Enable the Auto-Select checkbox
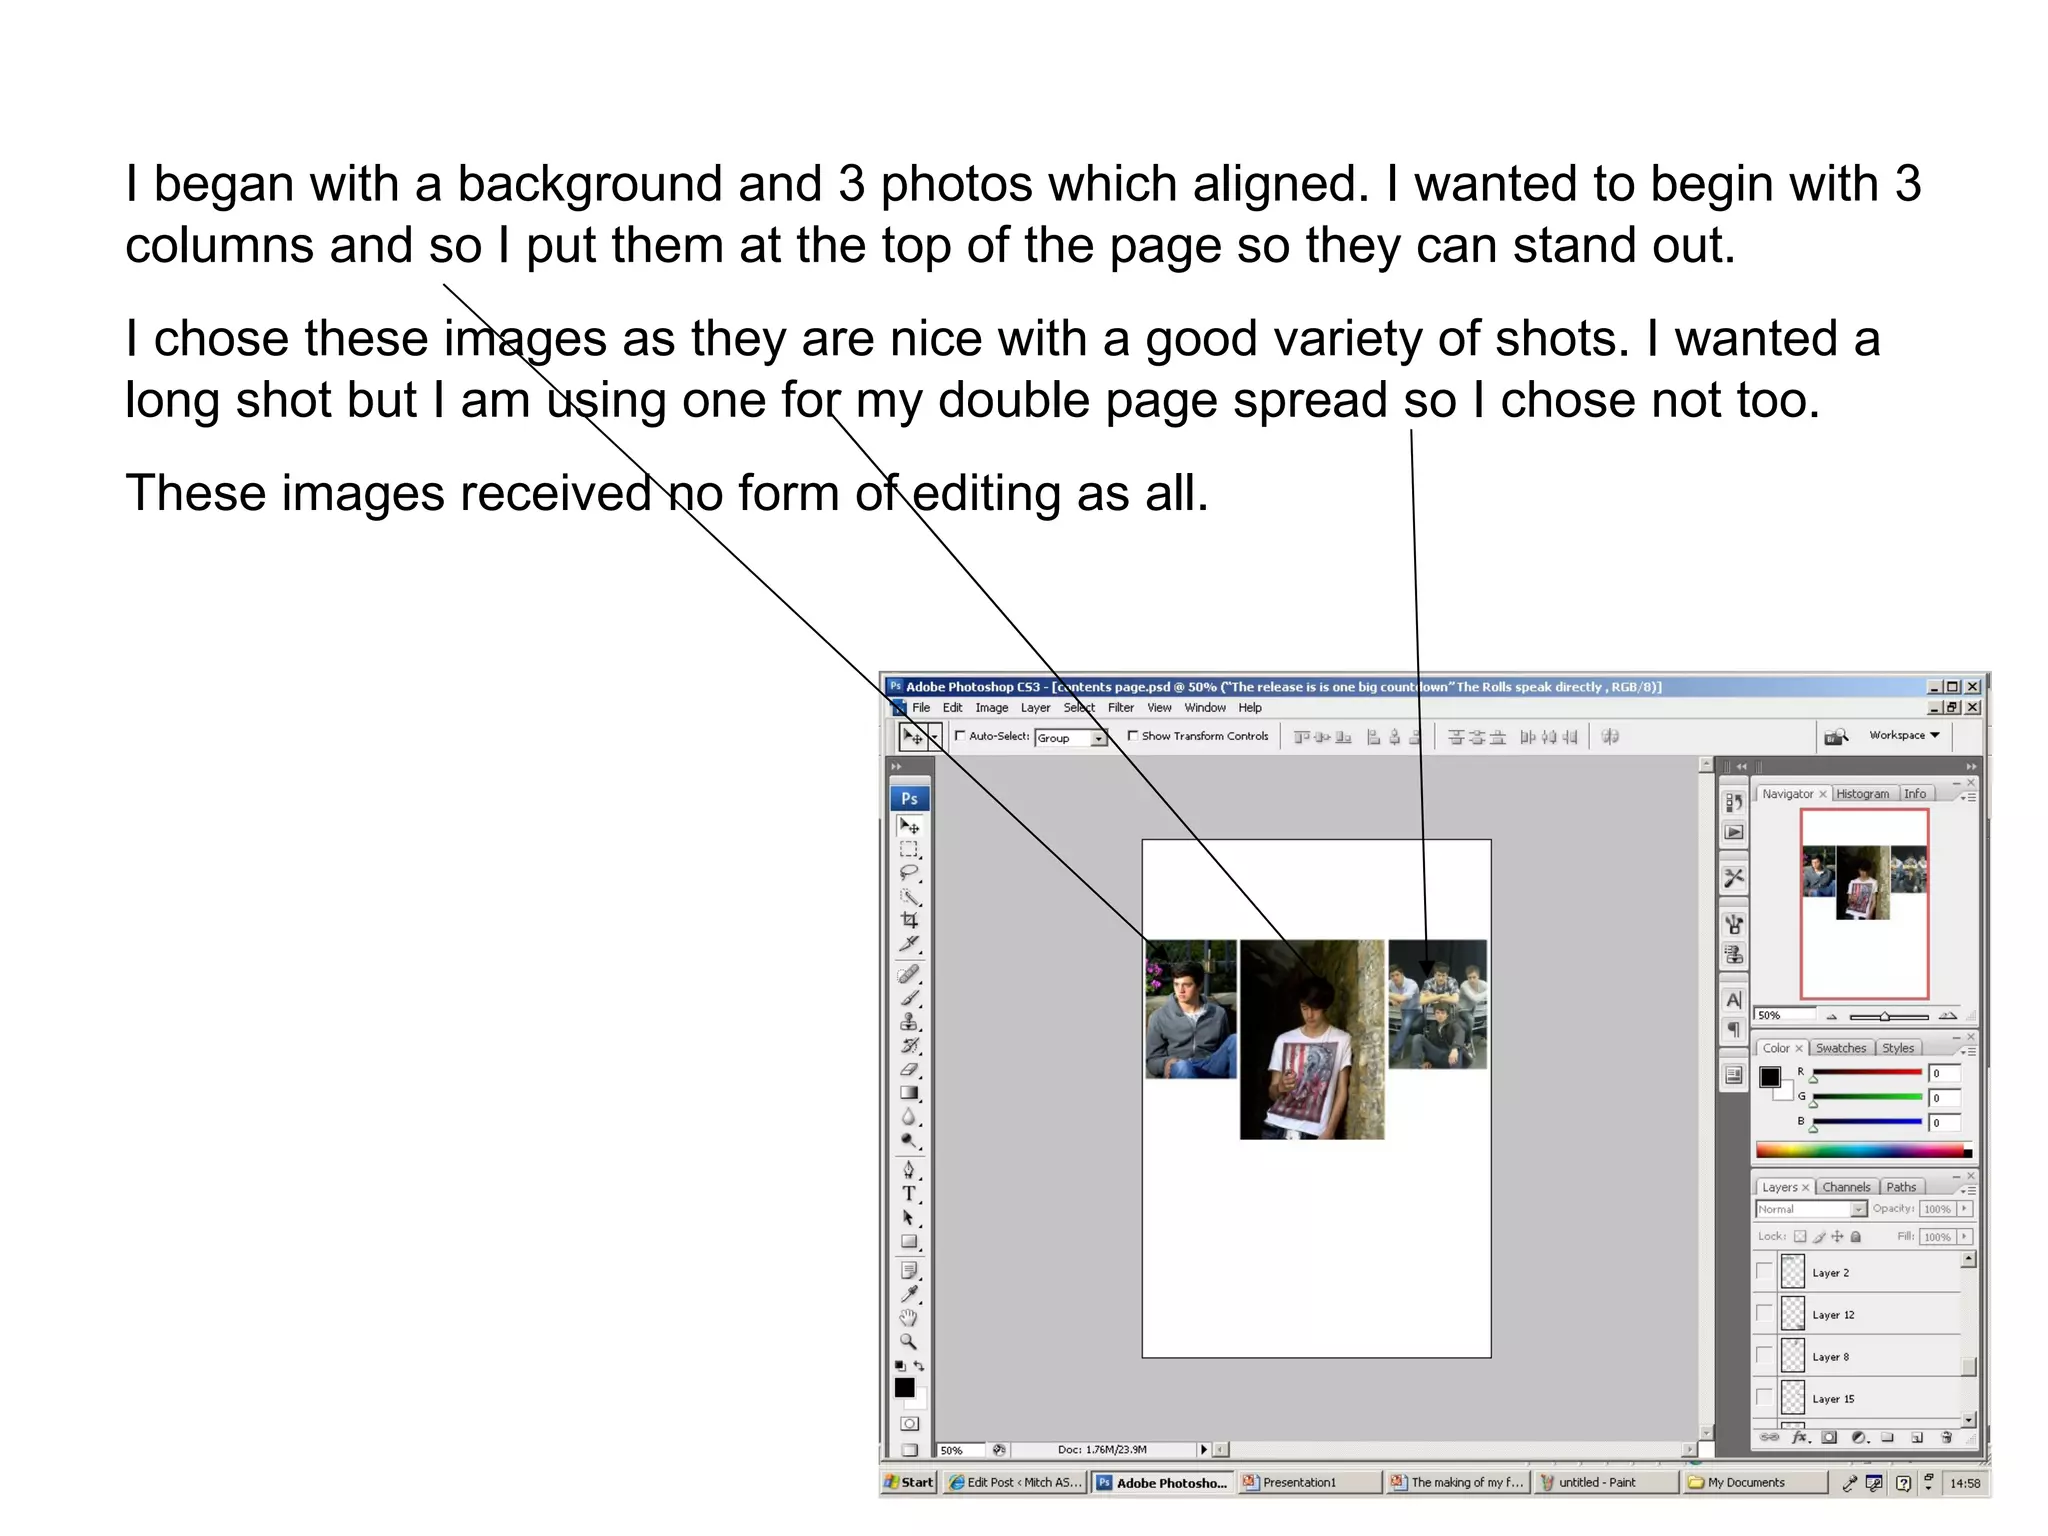 960,735
